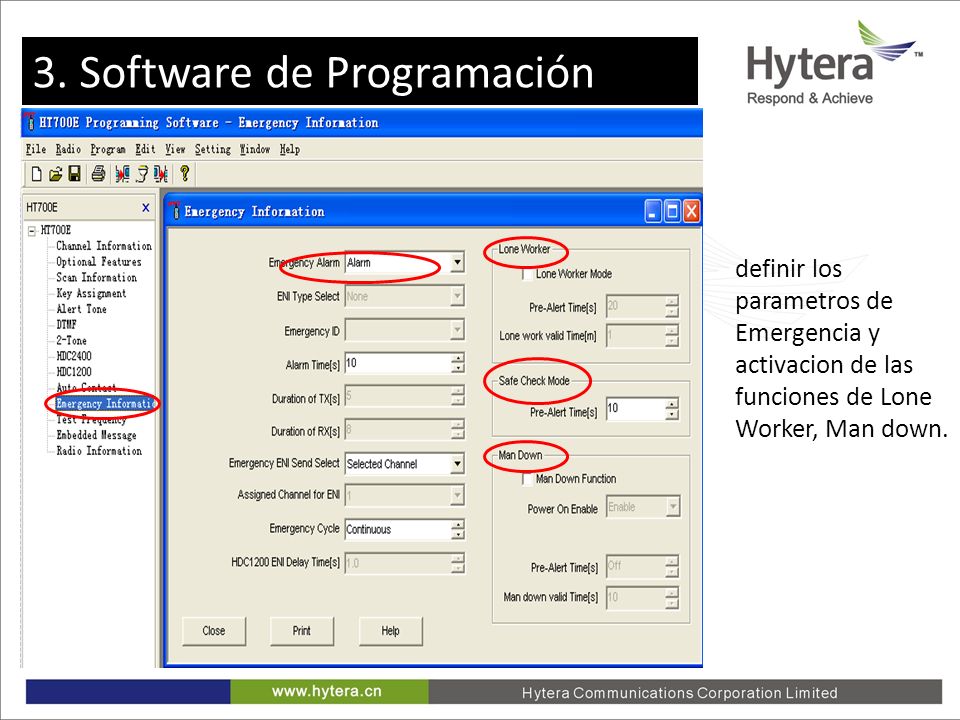Viewport: 960px width, 720px height.
Task: Open the Program menu
Action: pos(108,149)
